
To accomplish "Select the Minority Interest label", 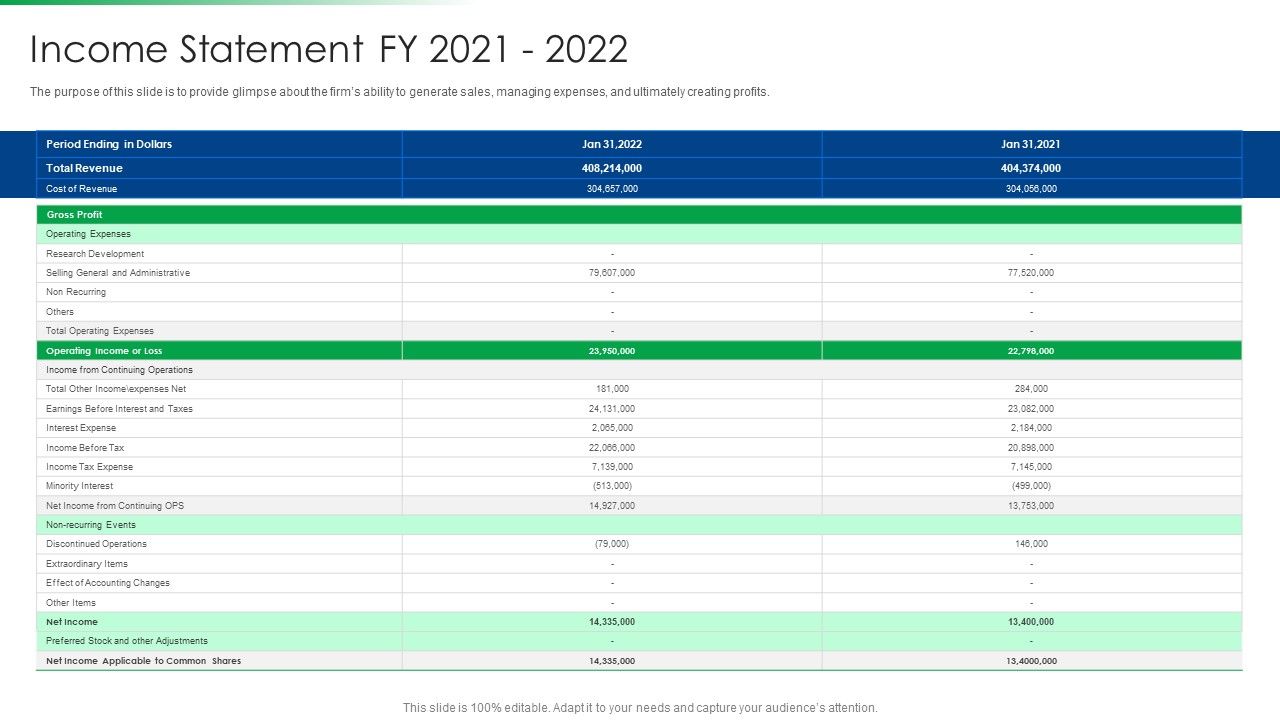I will pyautogui.click(x=80, y=486).
